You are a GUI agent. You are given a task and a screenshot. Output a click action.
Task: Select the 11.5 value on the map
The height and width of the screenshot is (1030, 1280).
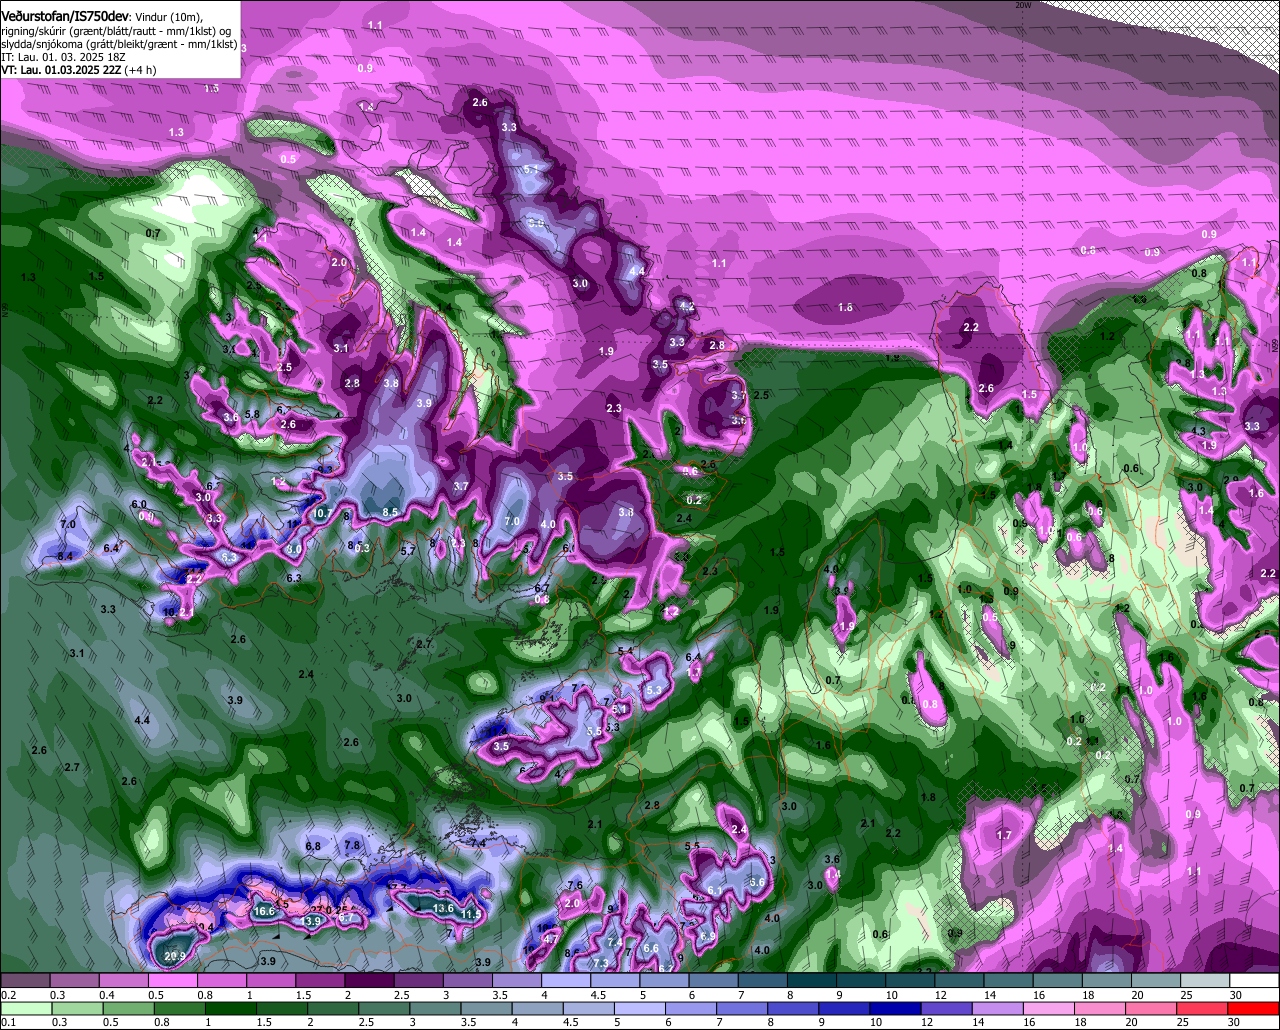pyautogui.click(x=472, y=914)
